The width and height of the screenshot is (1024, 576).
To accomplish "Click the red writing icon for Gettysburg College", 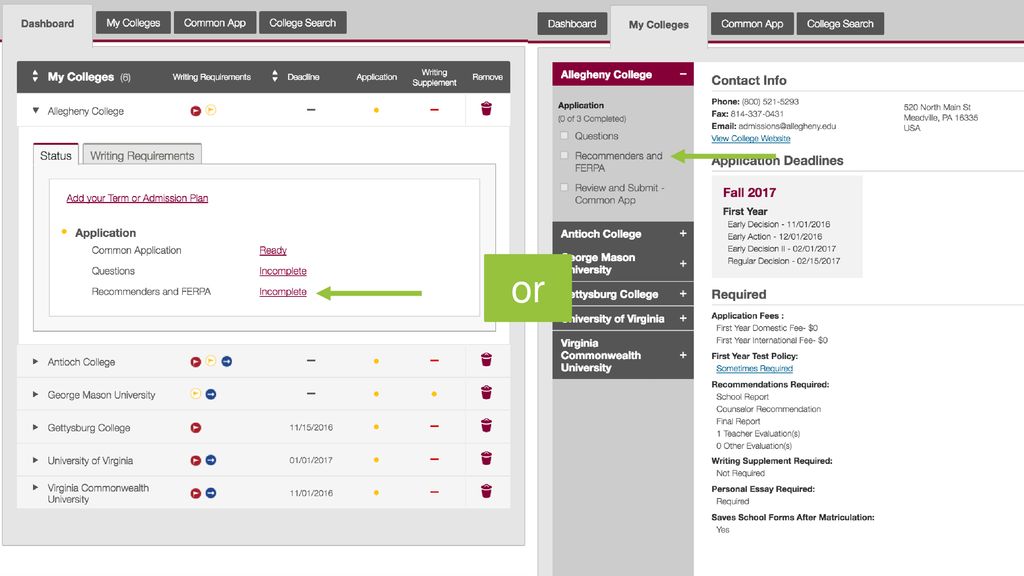I will coord(195,428).
